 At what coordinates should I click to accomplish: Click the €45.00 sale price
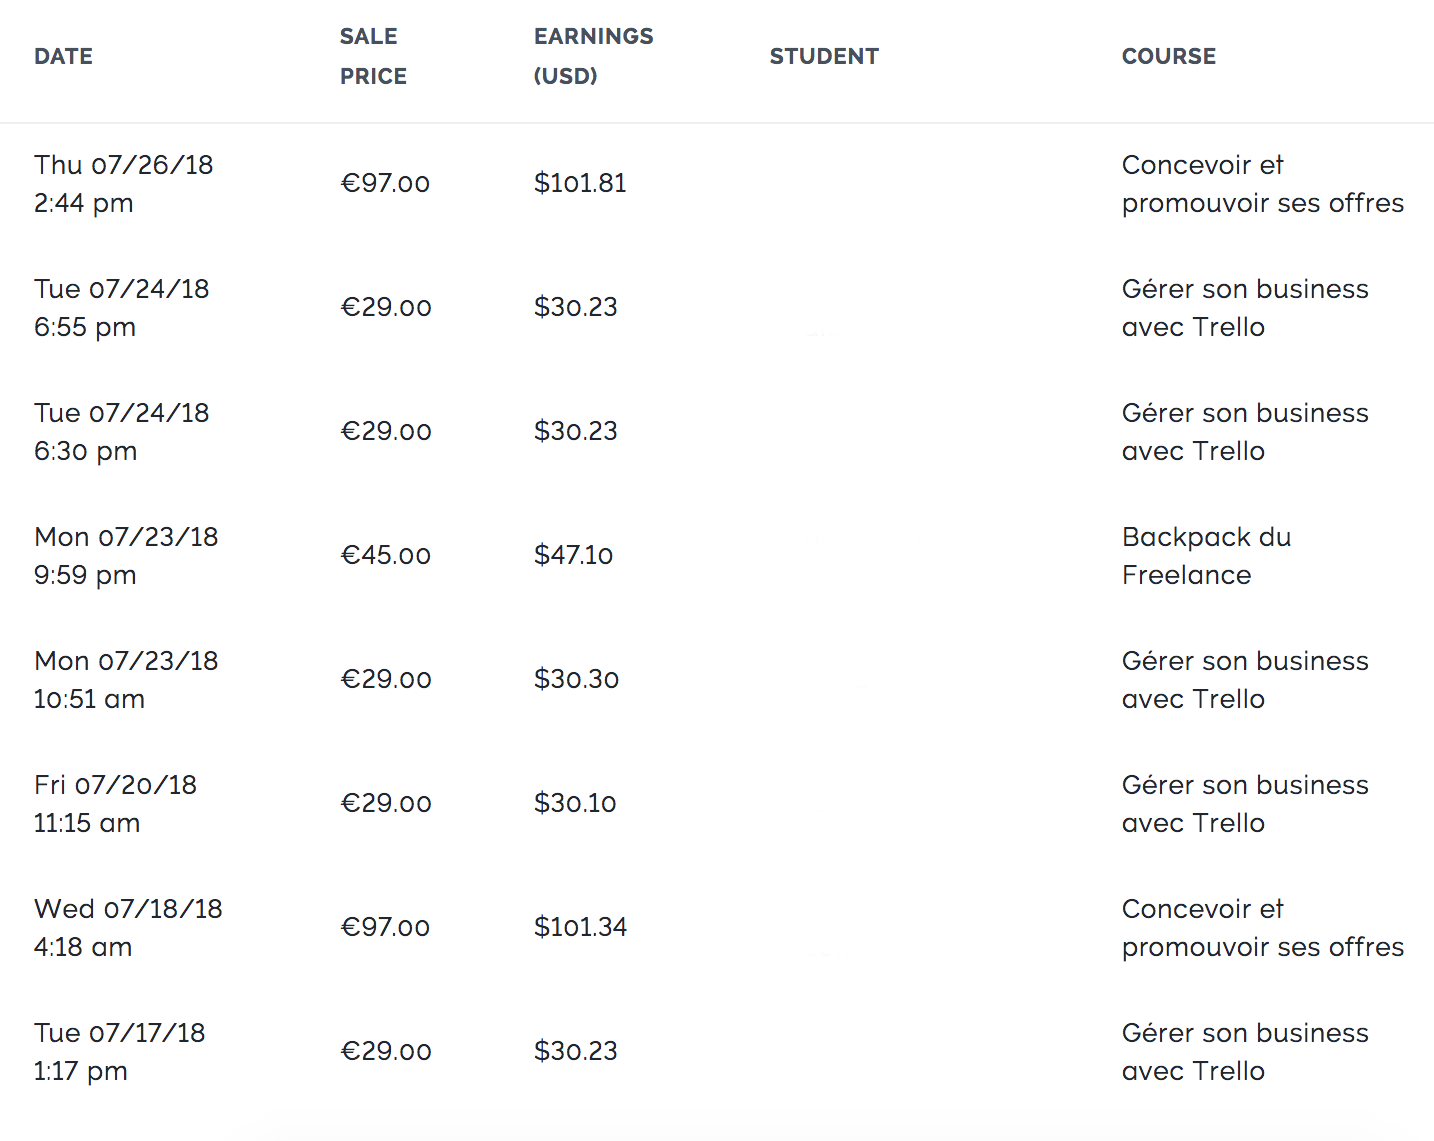(386, 555)
